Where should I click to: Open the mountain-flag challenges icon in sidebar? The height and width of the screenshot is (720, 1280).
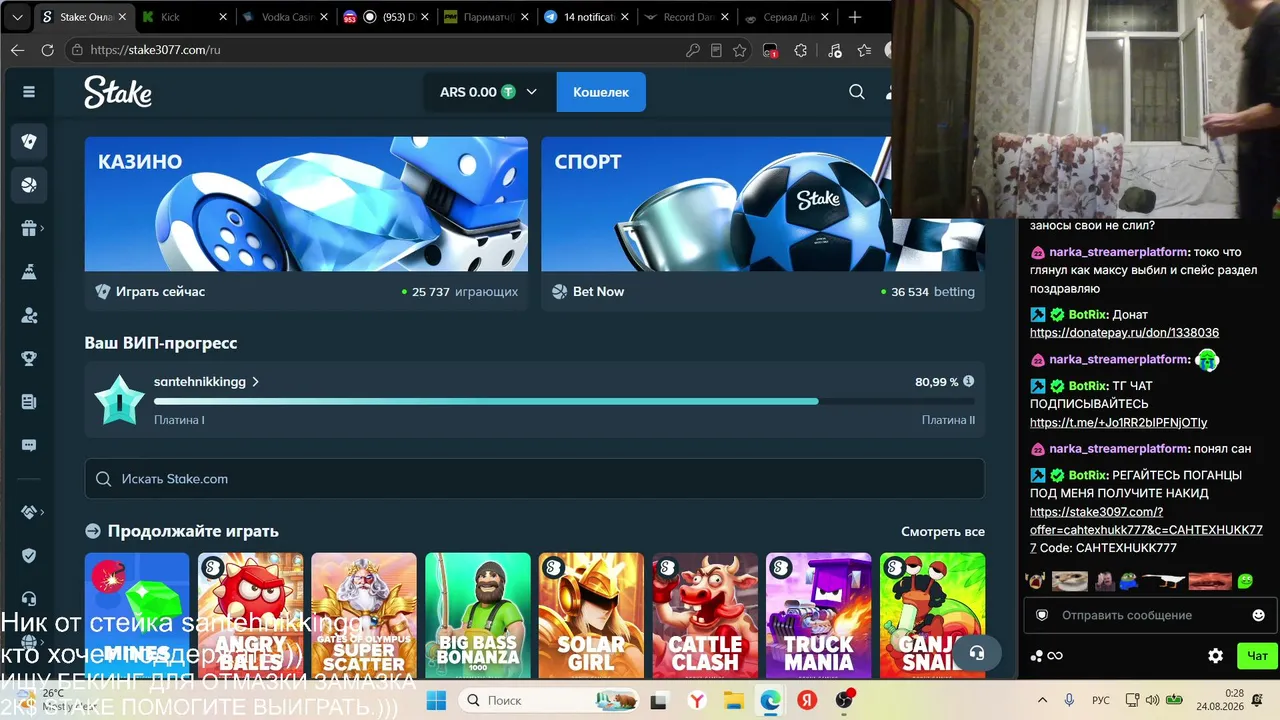29,272
